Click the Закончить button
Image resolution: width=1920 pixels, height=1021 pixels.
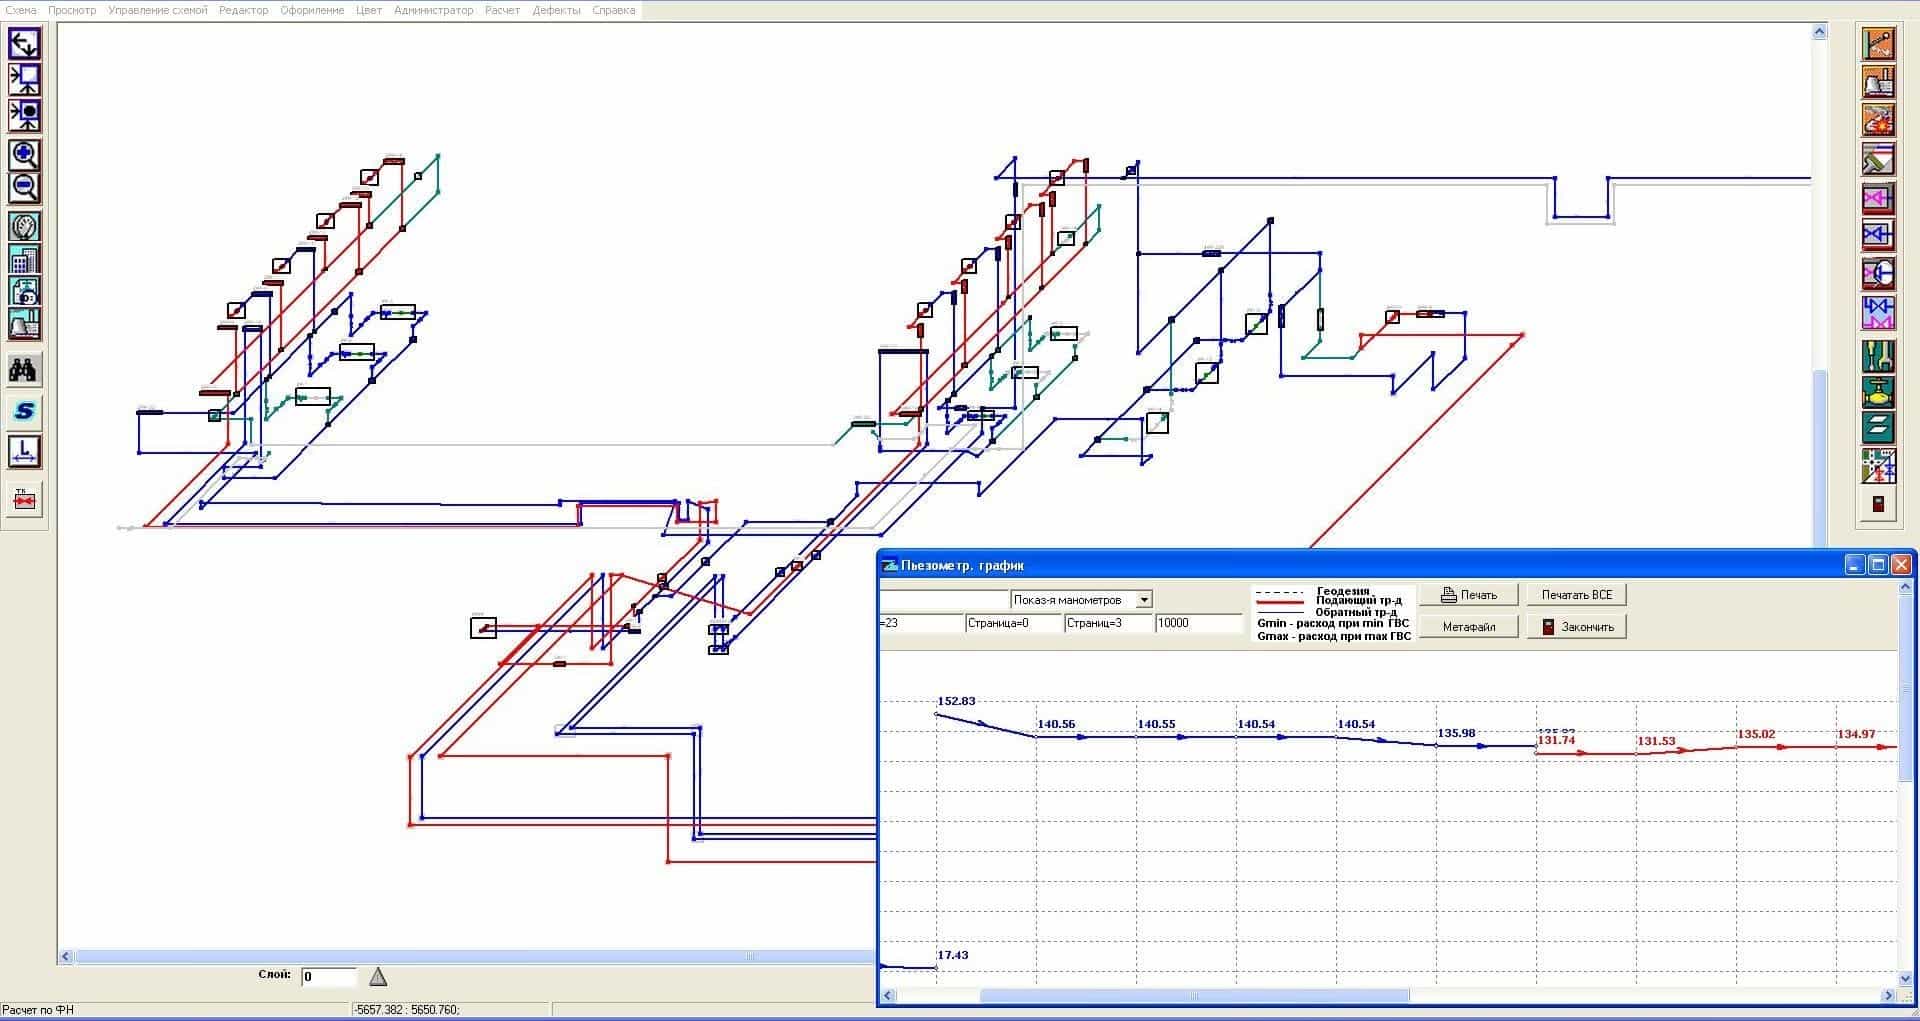click(x=1577, y=627)
